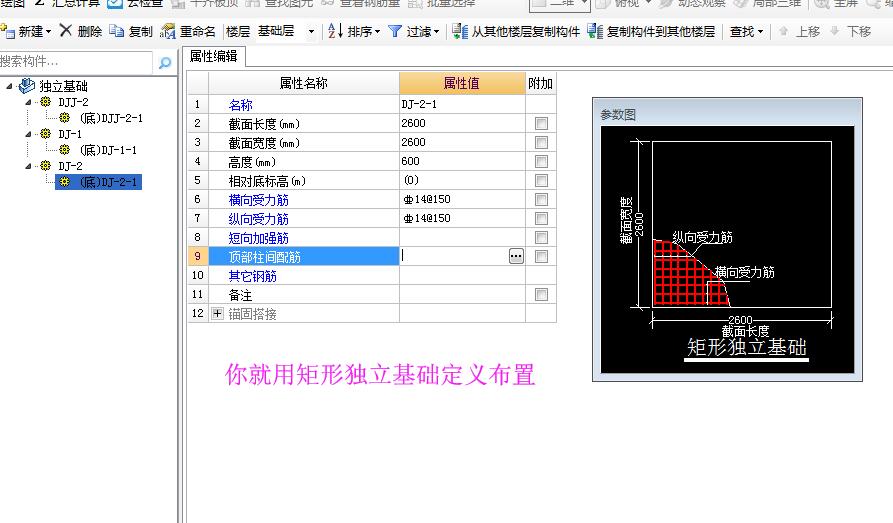Click 从其他楼层复制构件 copy-from-floor icon
The image size is (893, 523).
click(x=460, y=31)
